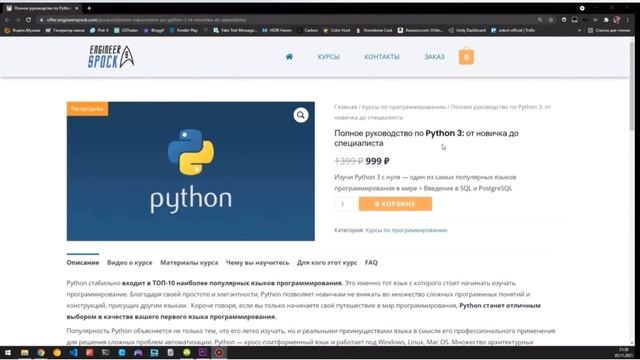
Task: Open the Fender Play bookmark
Action: 184,30
